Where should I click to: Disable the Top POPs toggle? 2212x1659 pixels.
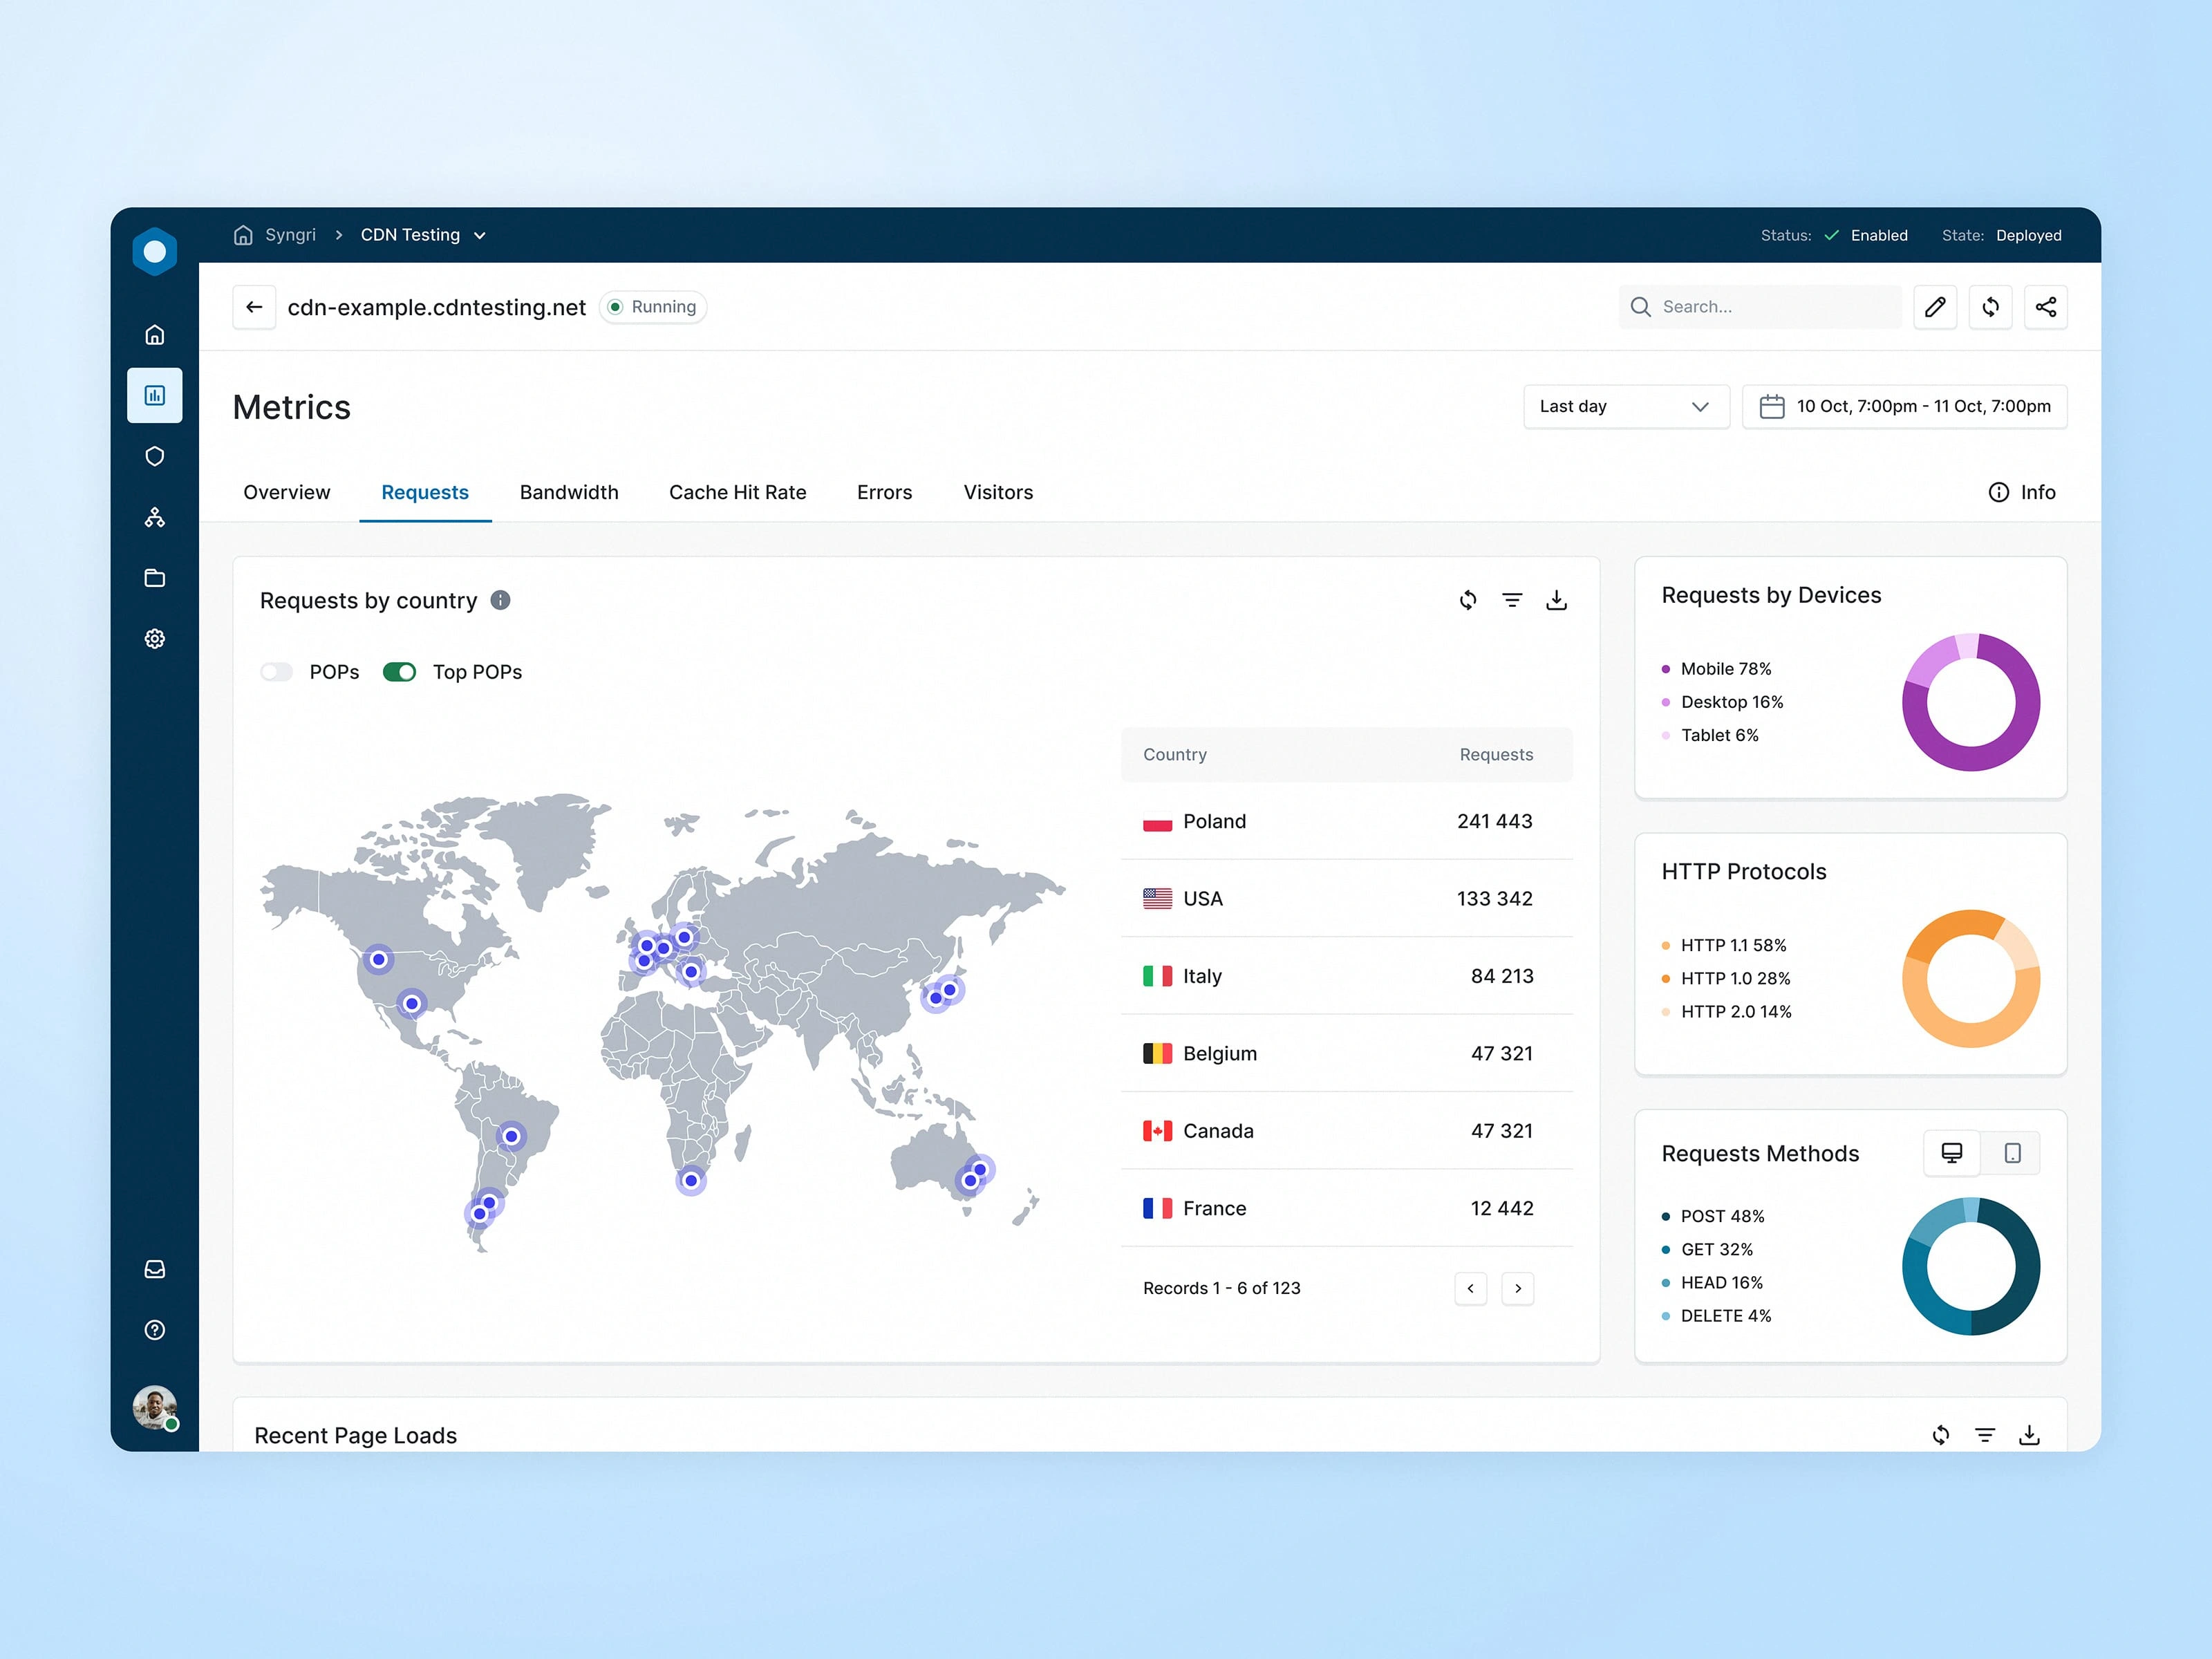tap(399, 672)
